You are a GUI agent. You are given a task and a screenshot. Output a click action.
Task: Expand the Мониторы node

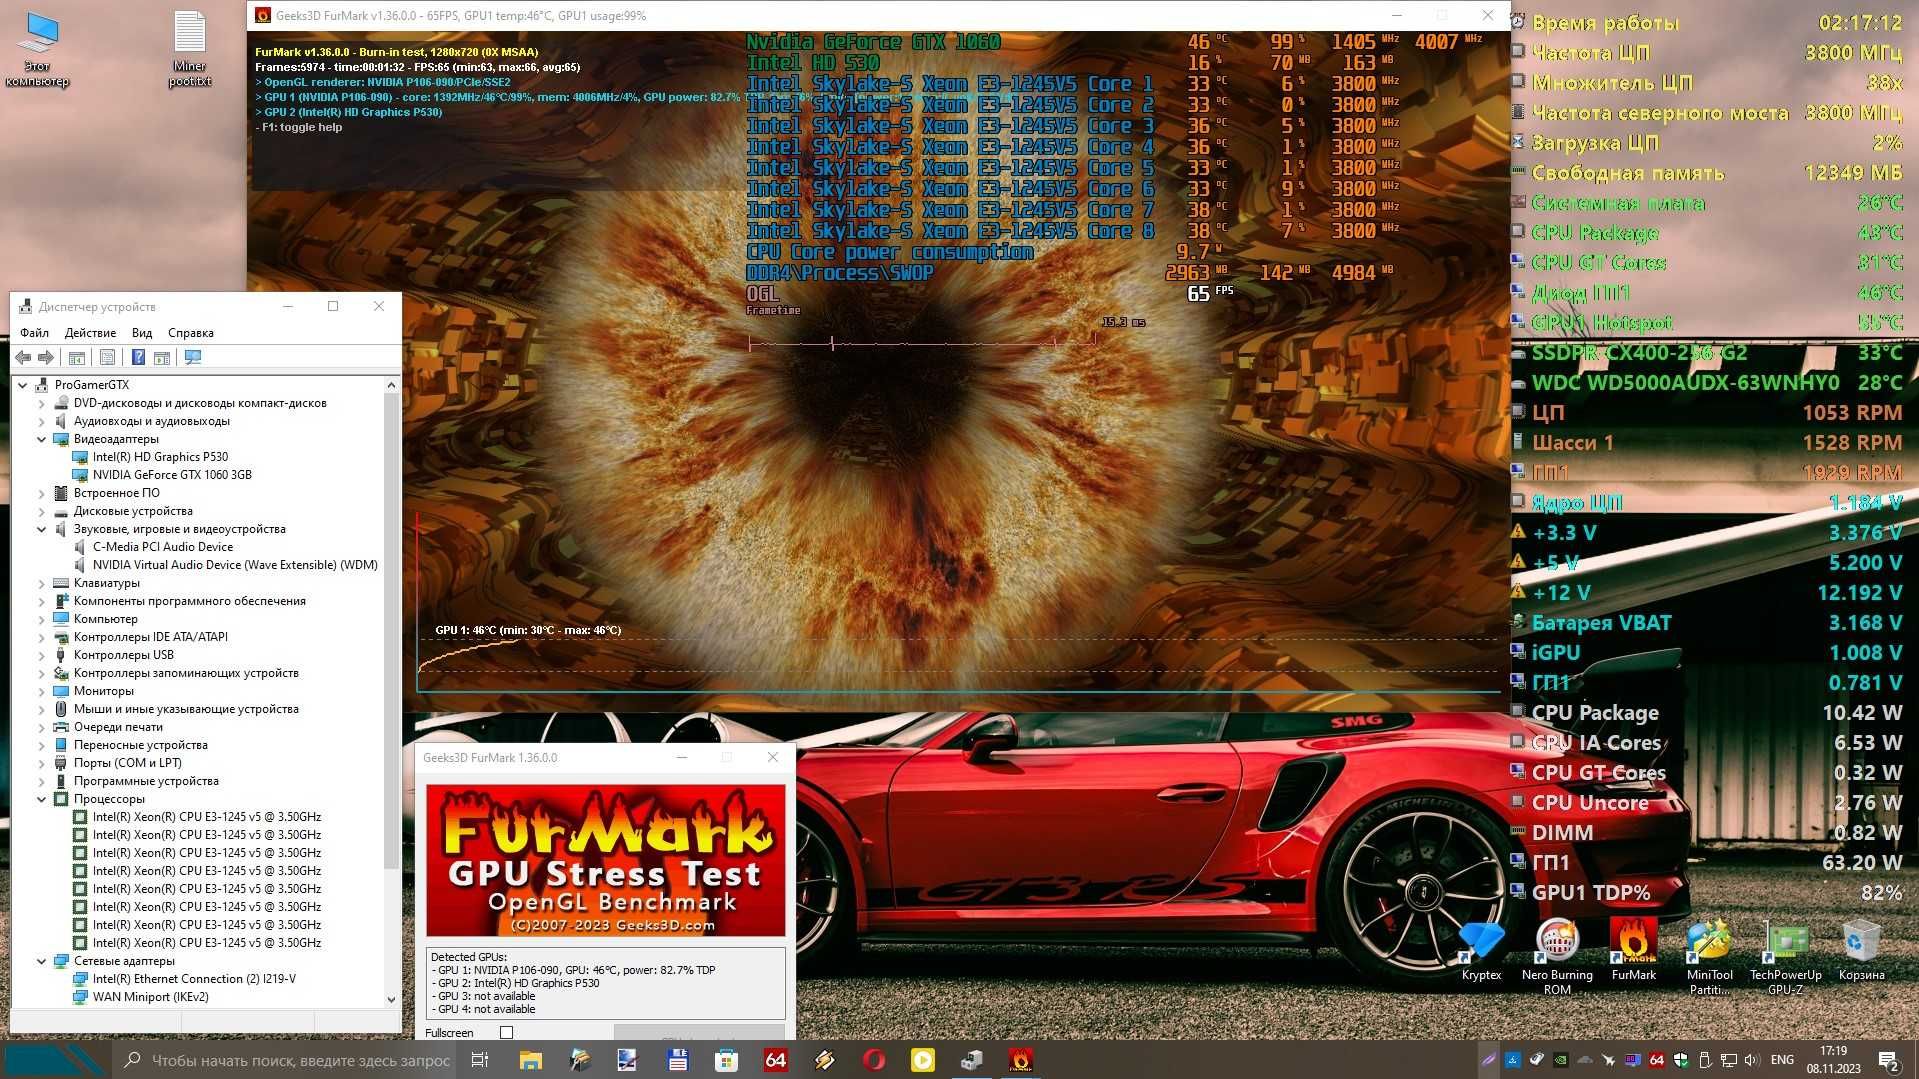click(42, 691)
